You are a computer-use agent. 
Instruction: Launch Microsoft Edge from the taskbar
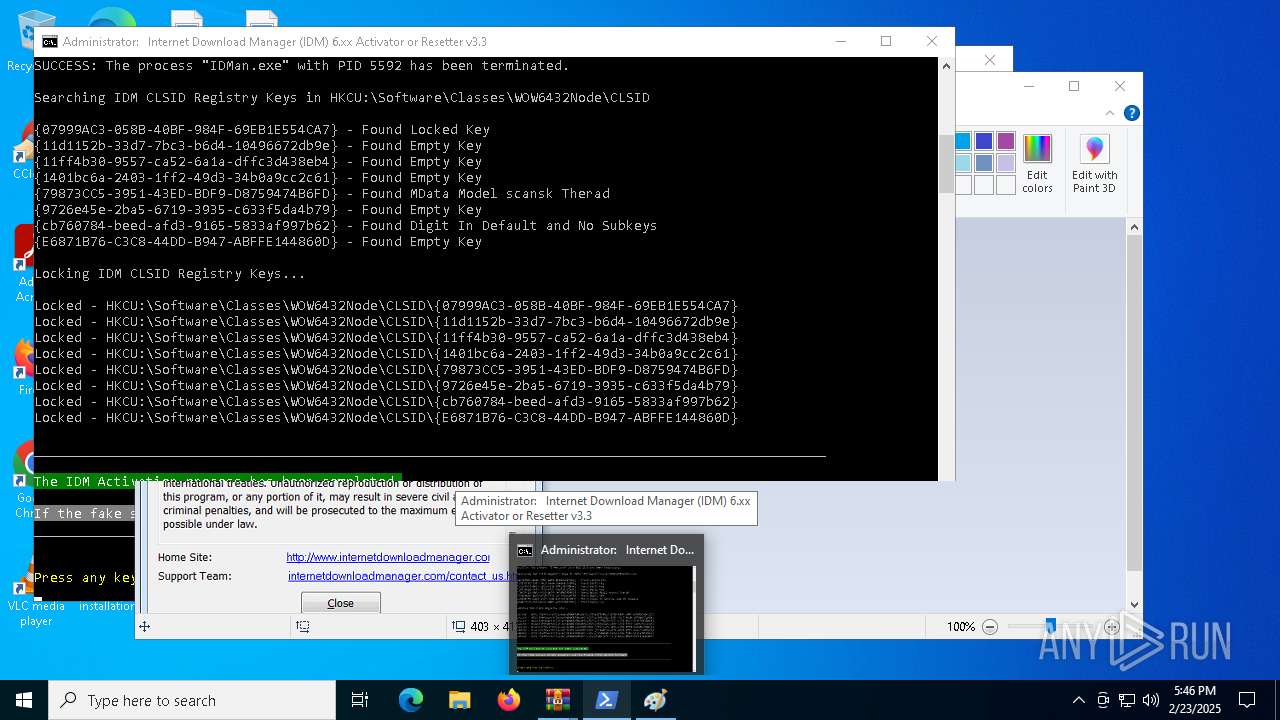coord(411,700)
